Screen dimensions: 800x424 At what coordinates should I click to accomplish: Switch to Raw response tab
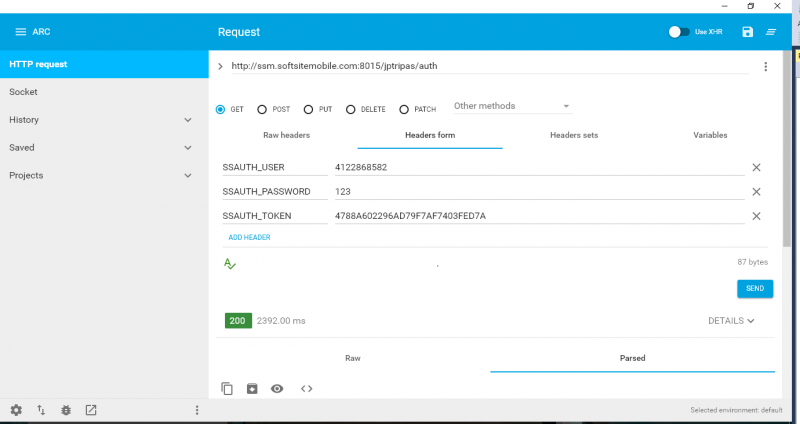[x=353, y=358]
